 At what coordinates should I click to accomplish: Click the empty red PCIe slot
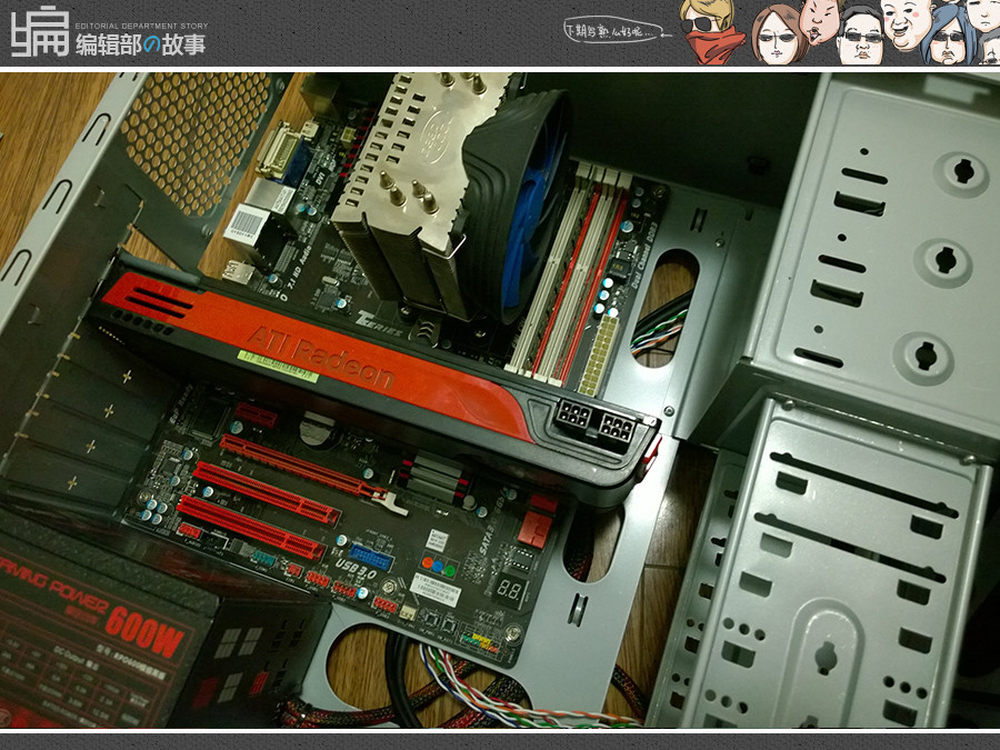[265, 485]
